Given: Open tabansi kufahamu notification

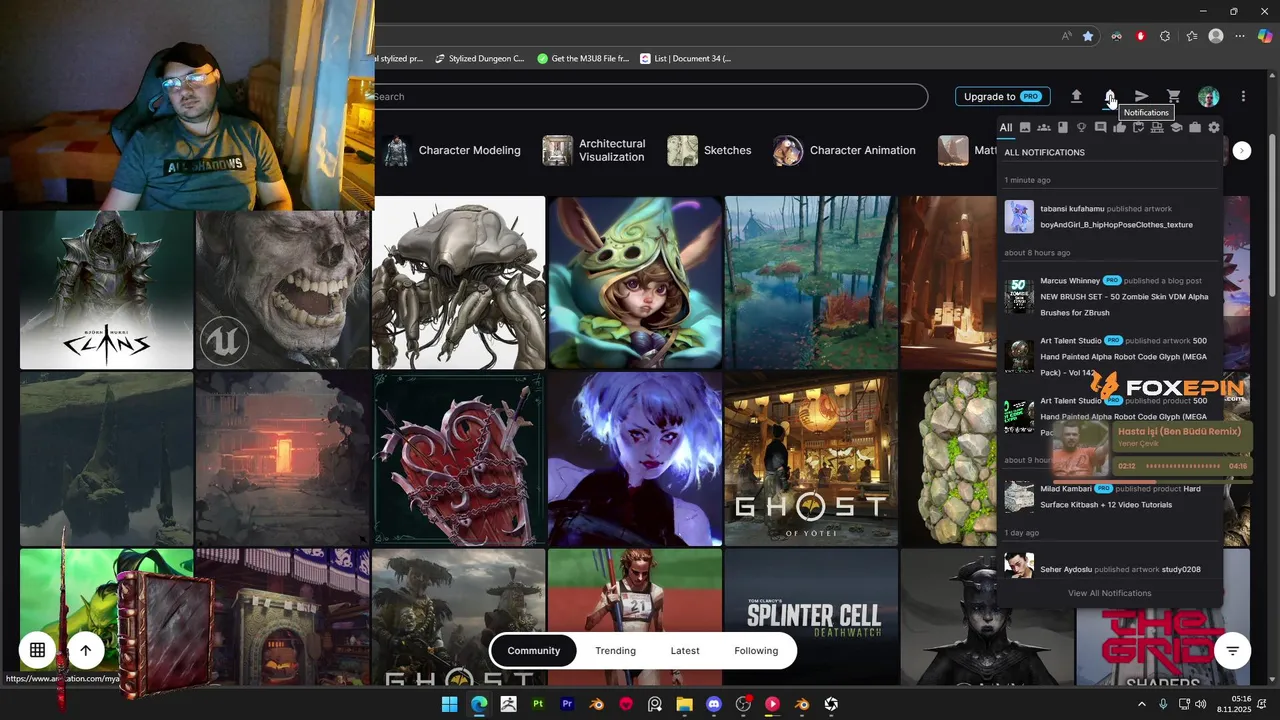Looking at the screenshot, I should (1109, 217).
